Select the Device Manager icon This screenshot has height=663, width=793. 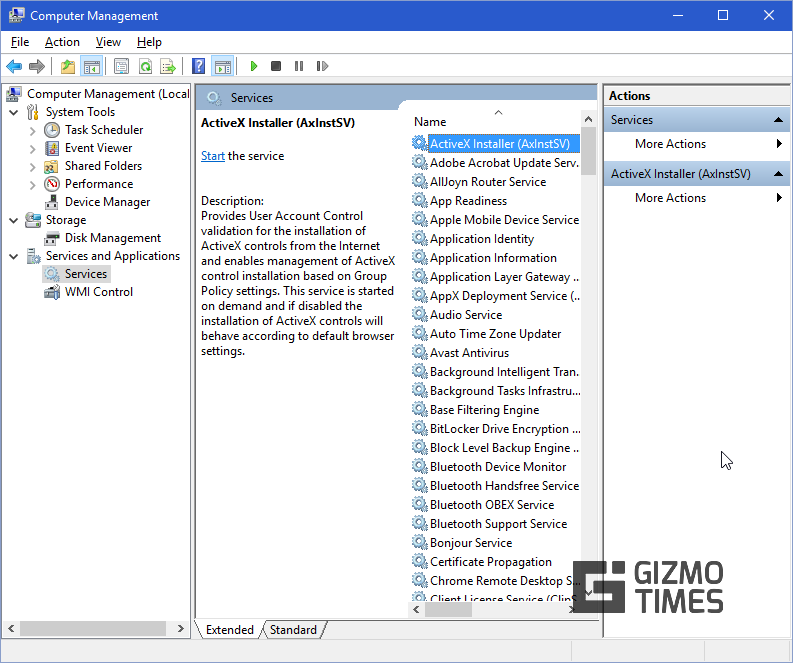[51, 202]
